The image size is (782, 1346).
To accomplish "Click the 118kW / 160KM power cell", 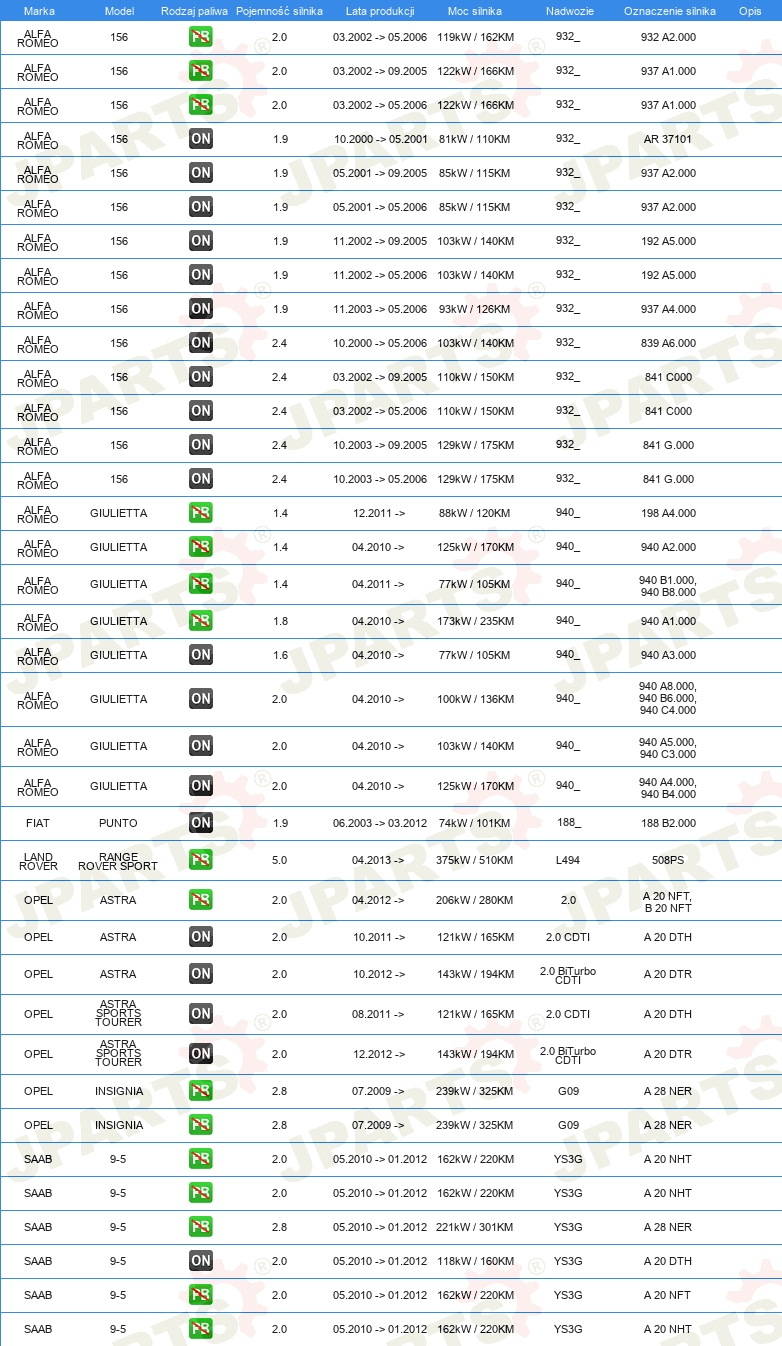I will point(474,1261).
